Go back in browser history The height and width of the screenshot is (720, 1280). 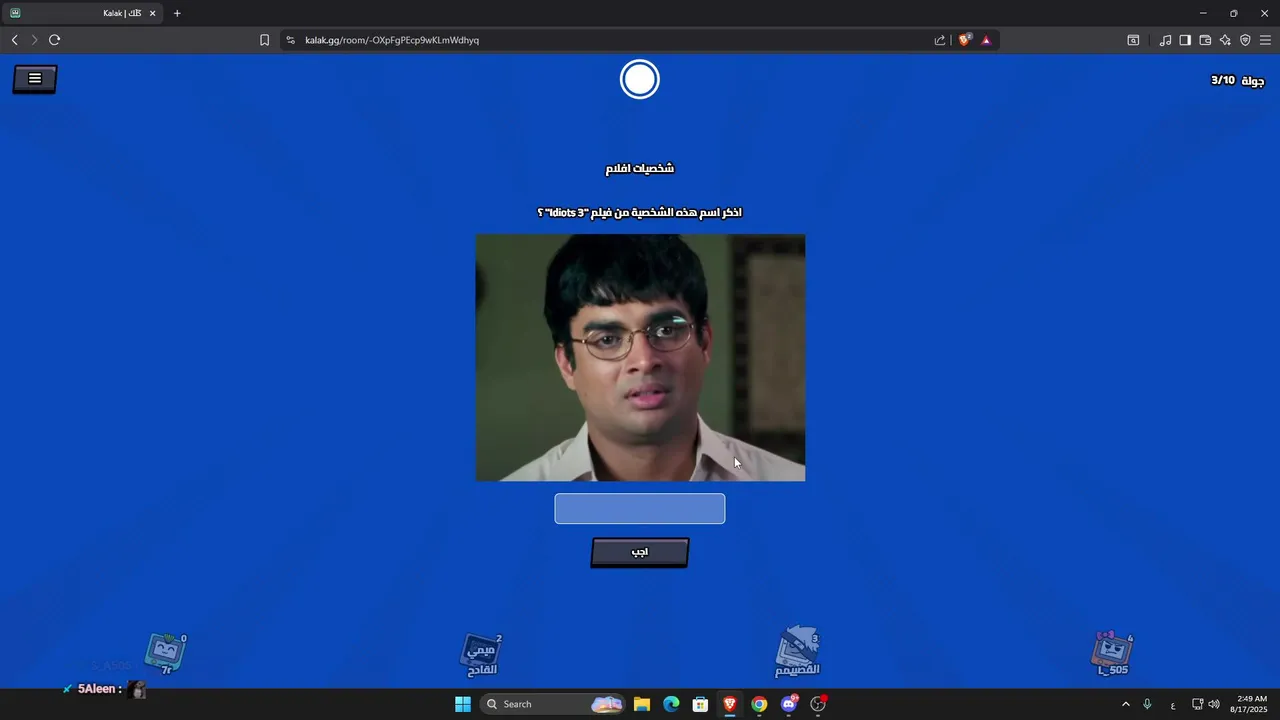coord(14,40)
